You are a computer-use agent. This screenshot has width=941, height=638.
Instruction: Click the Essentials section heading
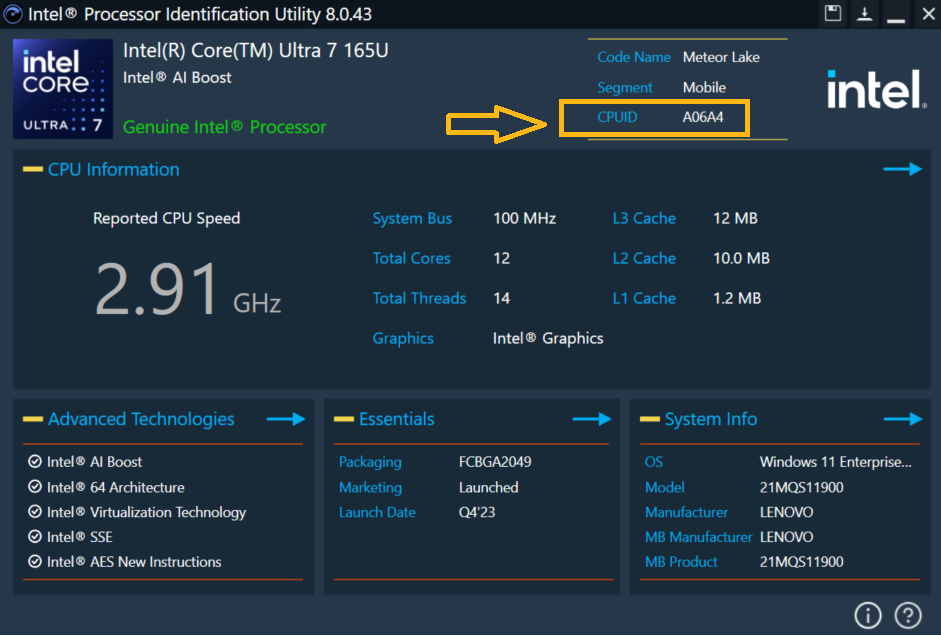click(x=396, y=419)
